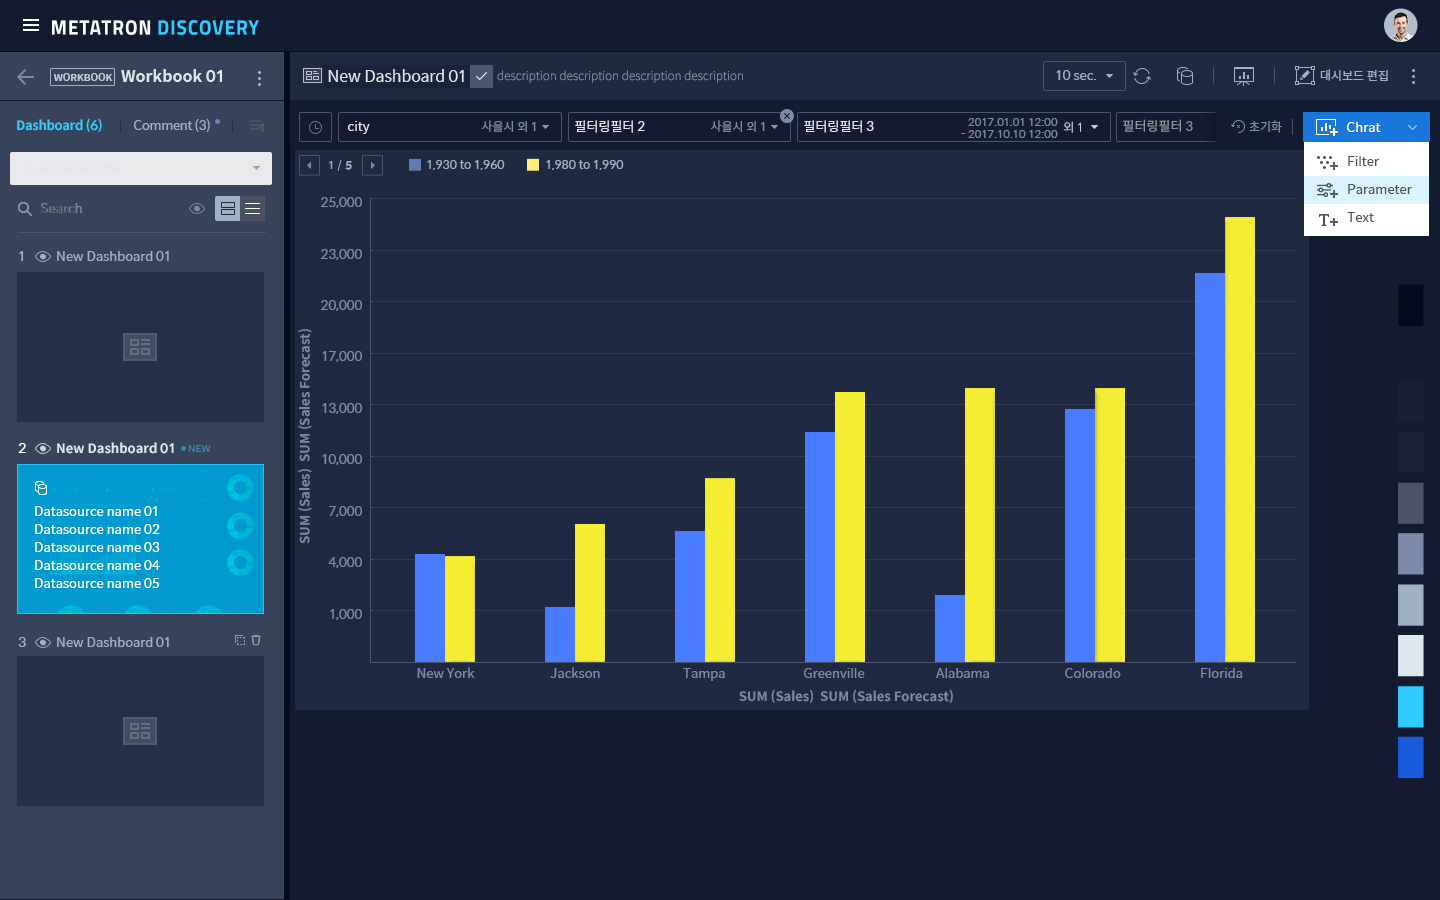
Task: Open Workbook 01 more options menu
Action: [259, 78]
